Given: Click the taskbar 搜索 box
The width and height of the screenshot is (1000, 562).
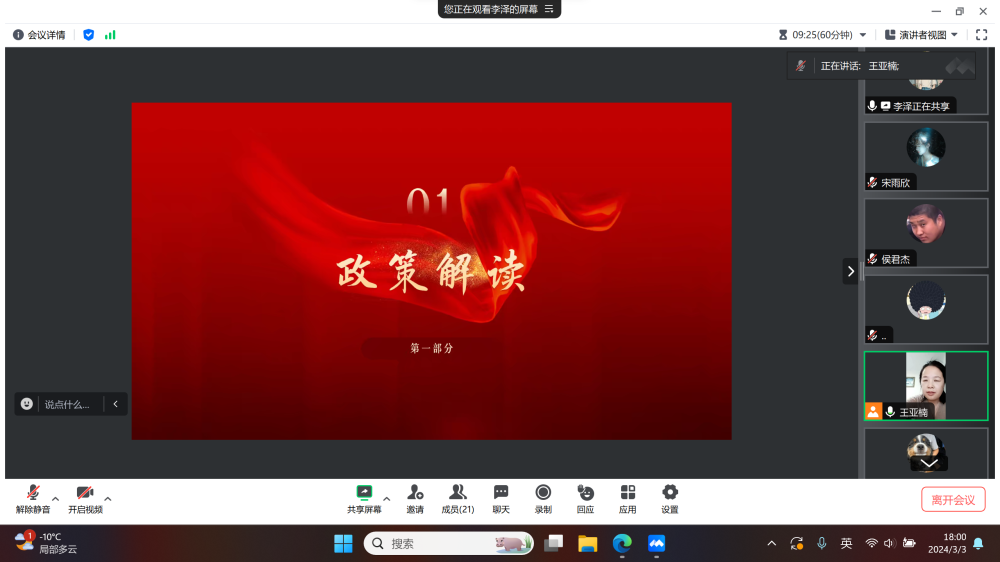Looking at the screenshot, I should point(448,544).
